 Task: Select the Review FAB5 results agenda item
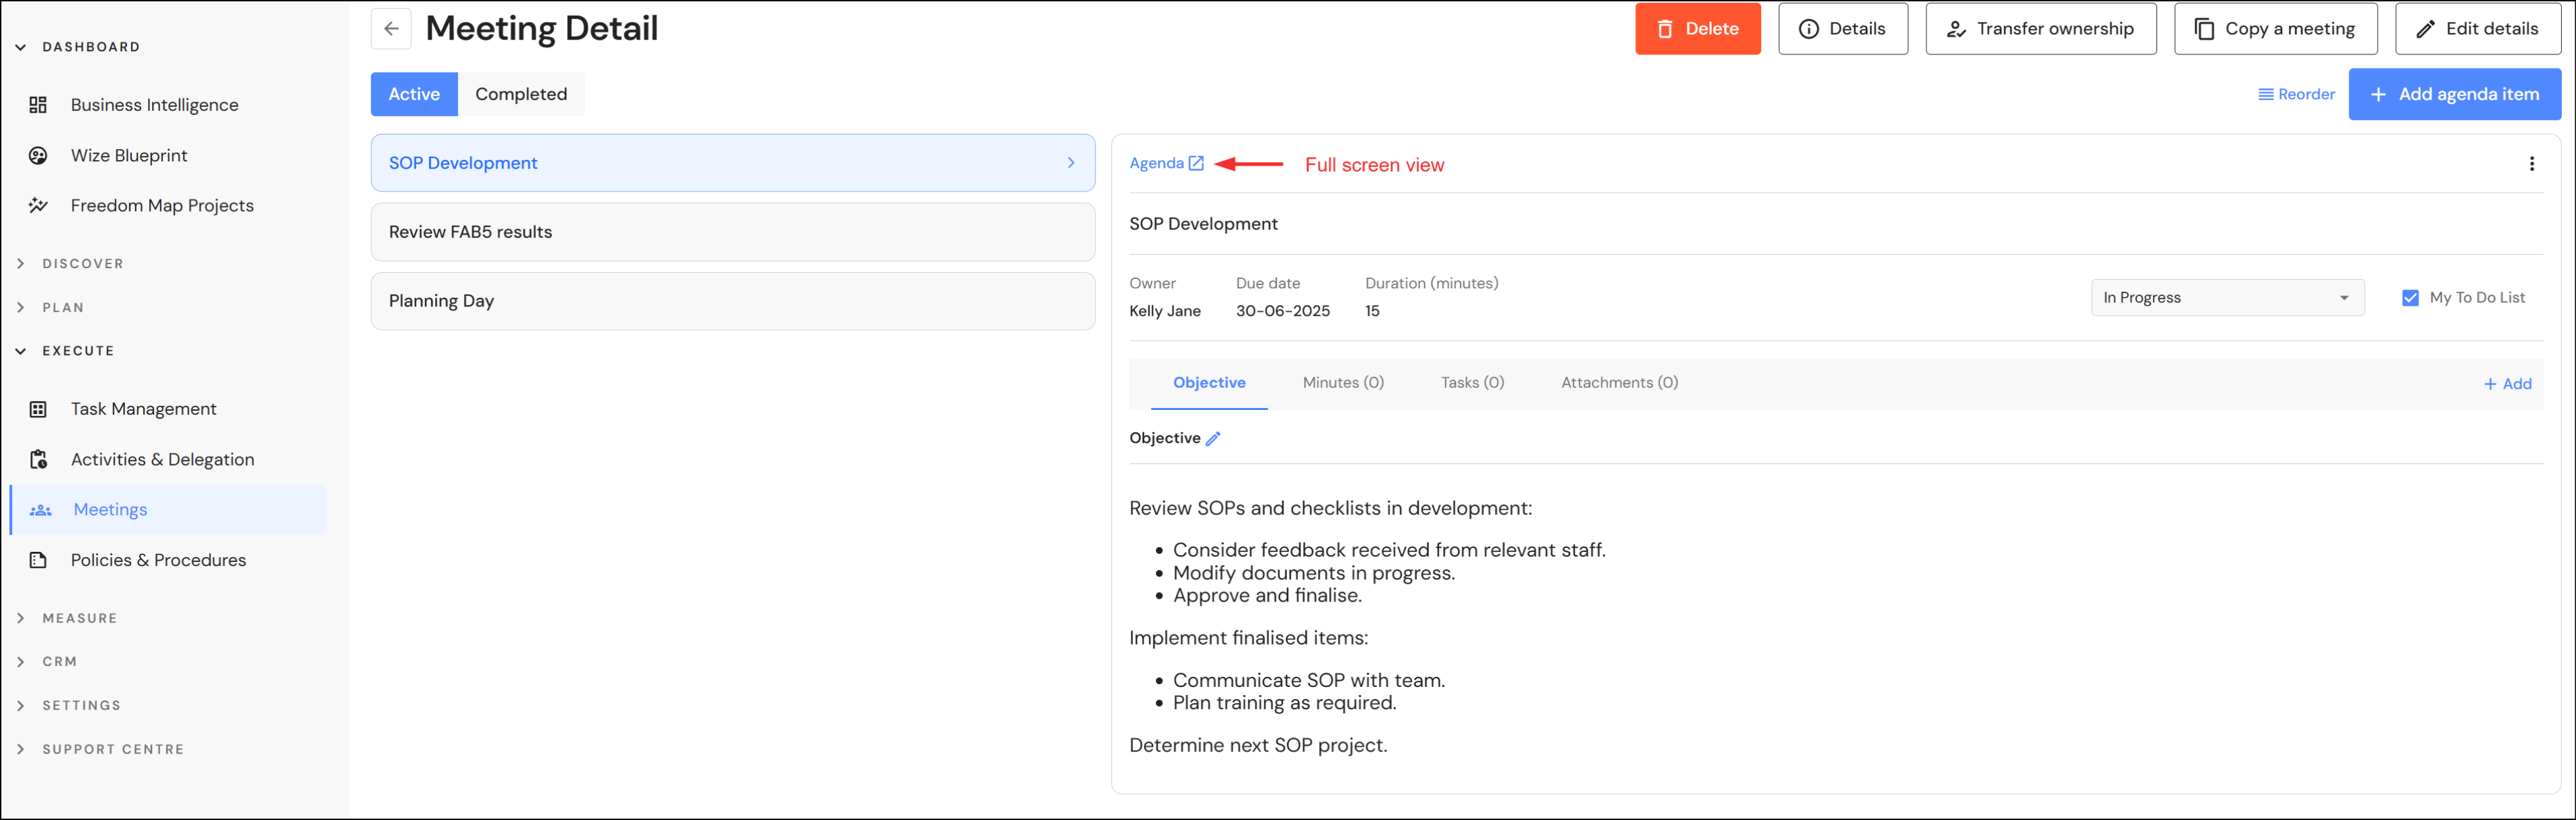tap(732, 232)
